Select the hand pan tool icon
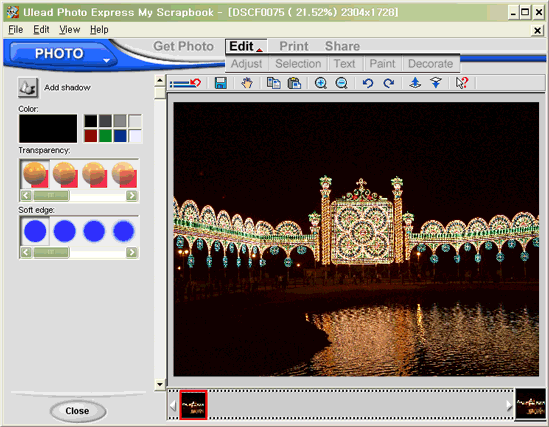This screenshot has width=549, height=427. [247, 83]
